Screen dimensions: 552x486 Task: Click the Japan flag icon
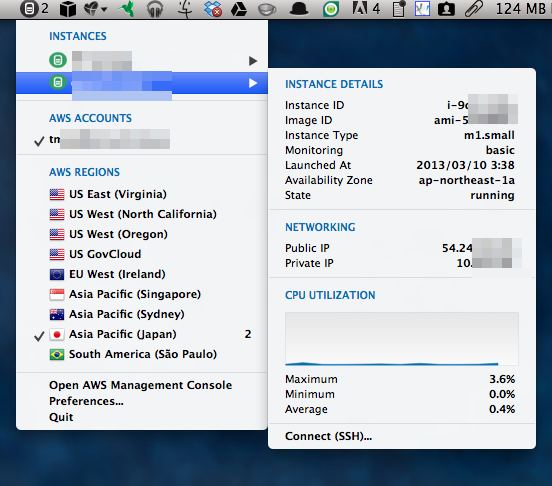(x=57, y=334)
